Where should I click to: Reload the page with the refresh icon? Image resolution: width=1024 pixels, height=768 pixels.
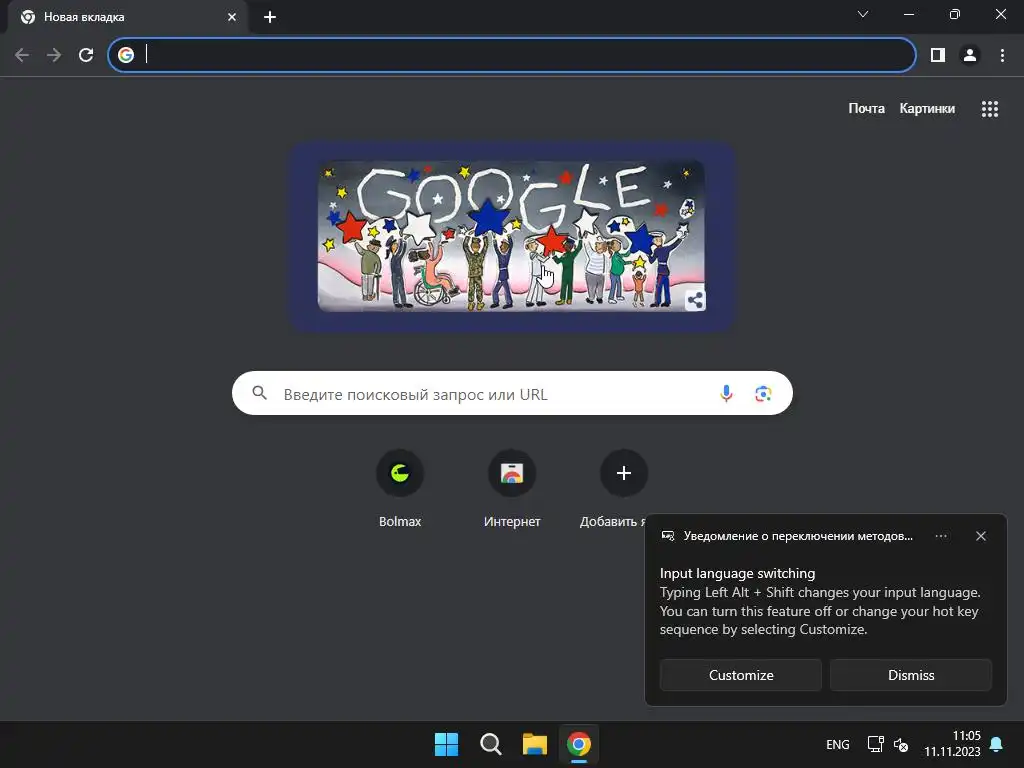pyautogui.click(x=86, y=55)
